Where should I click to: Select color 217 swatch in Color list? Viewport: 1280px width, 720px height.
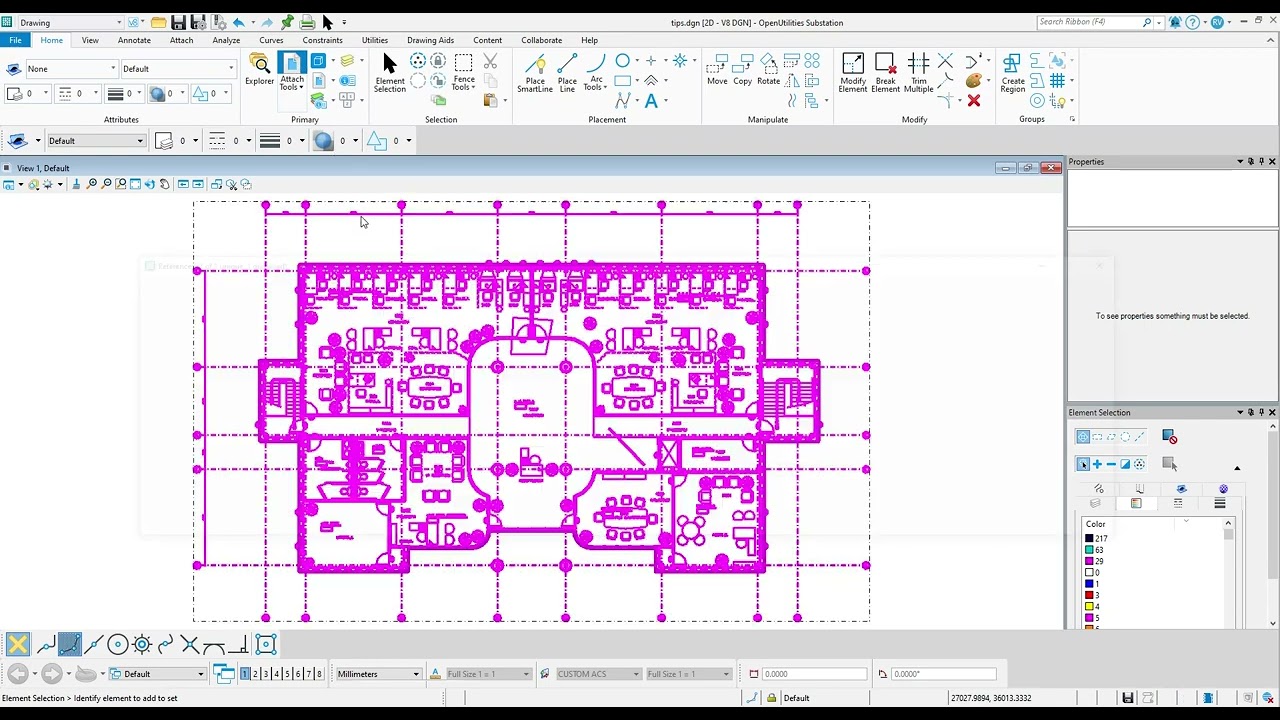coord(1089,539)
